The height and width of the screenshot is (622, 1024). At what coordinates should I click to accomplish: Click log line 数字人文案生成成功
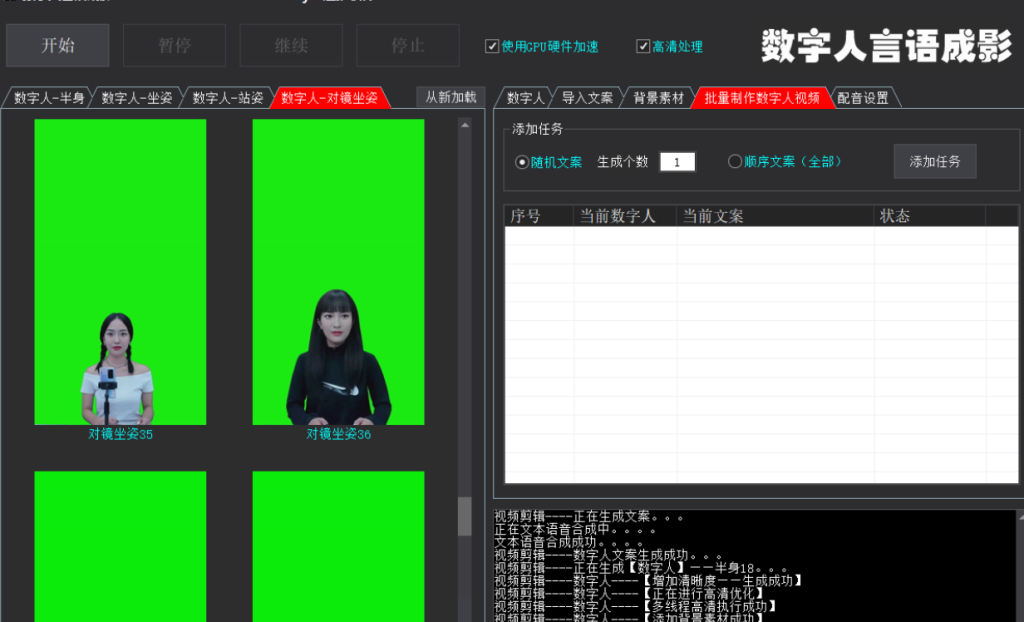point(607,555)
